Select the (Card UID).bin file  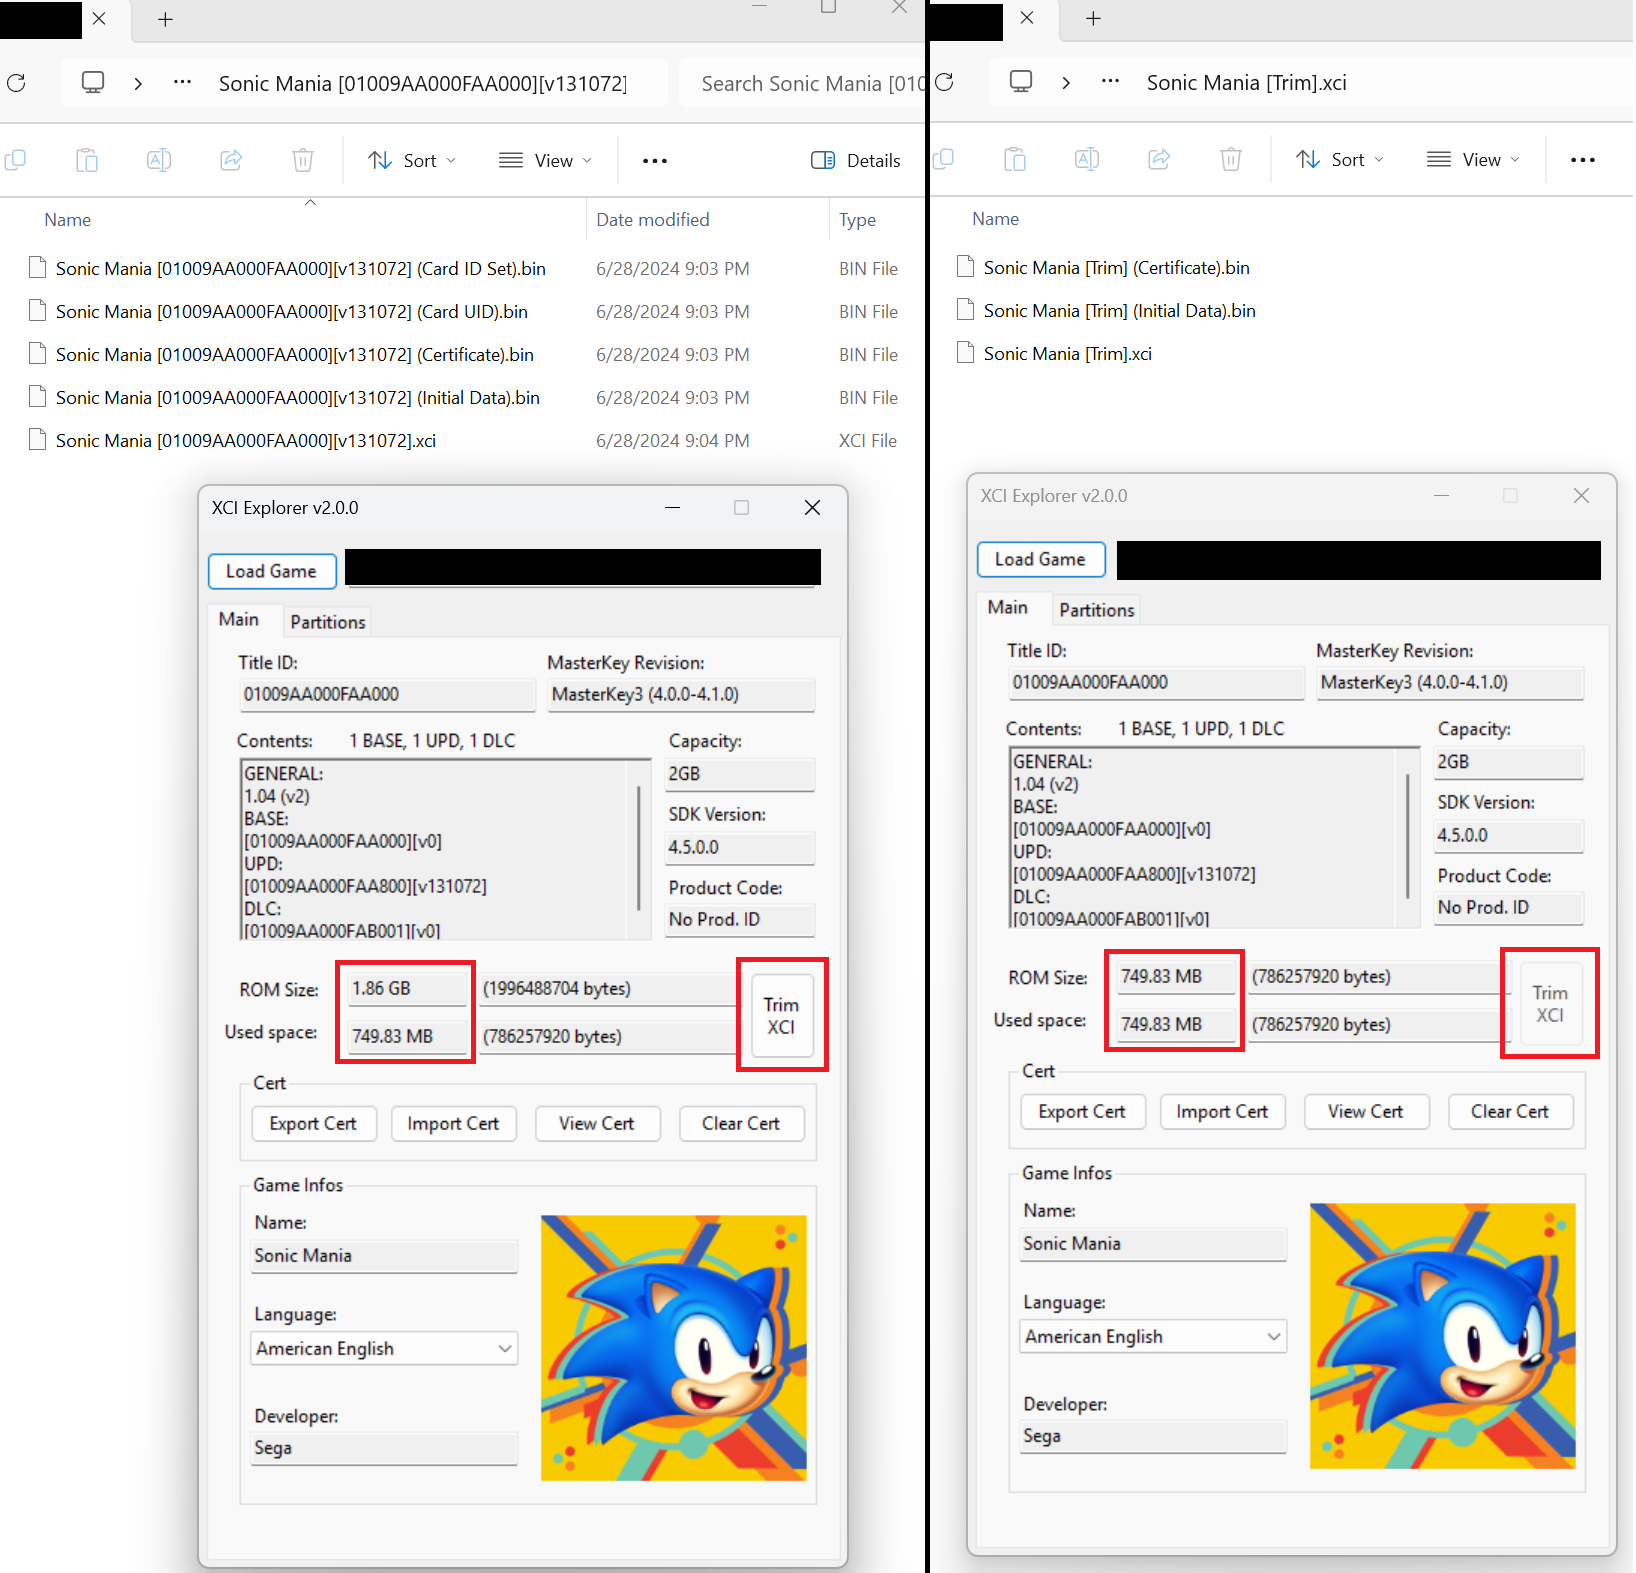292,312
